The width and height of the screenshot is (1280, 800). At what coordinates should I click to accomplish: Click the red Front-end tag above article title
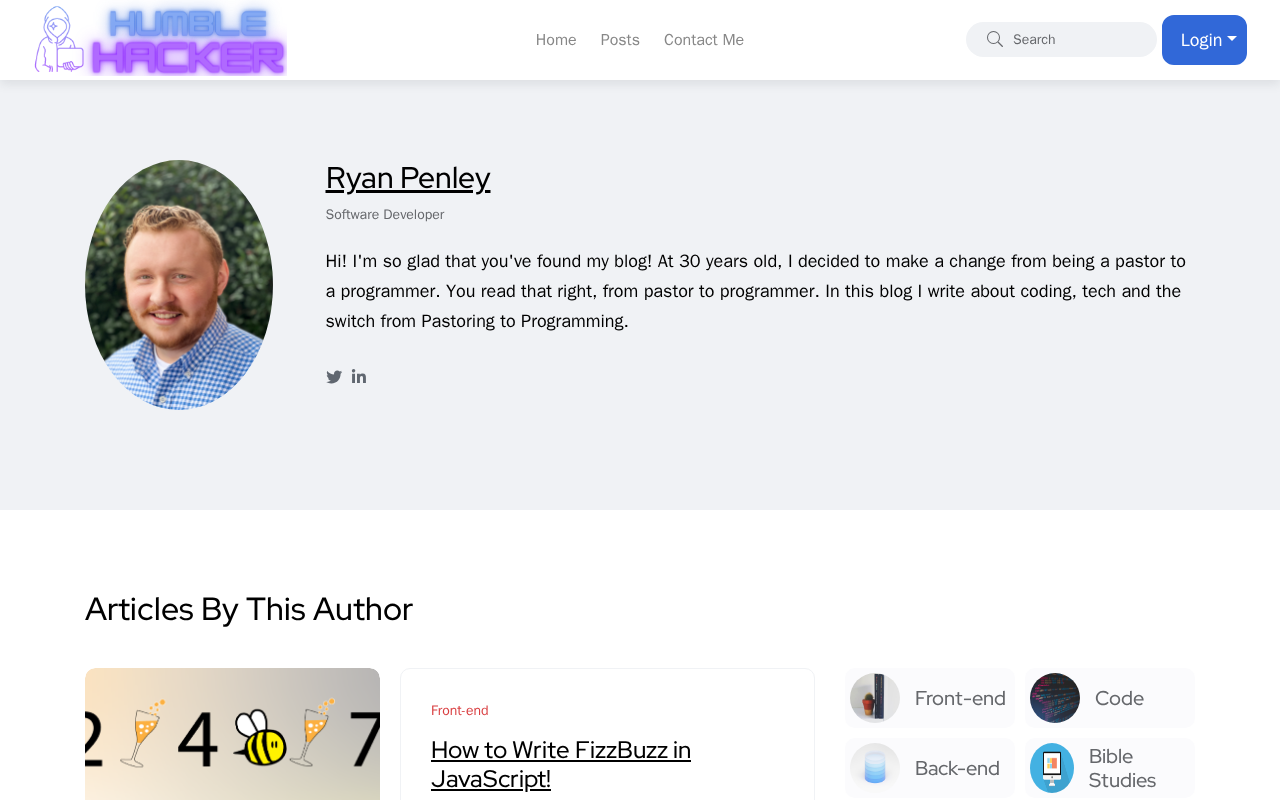coord(460,711)
